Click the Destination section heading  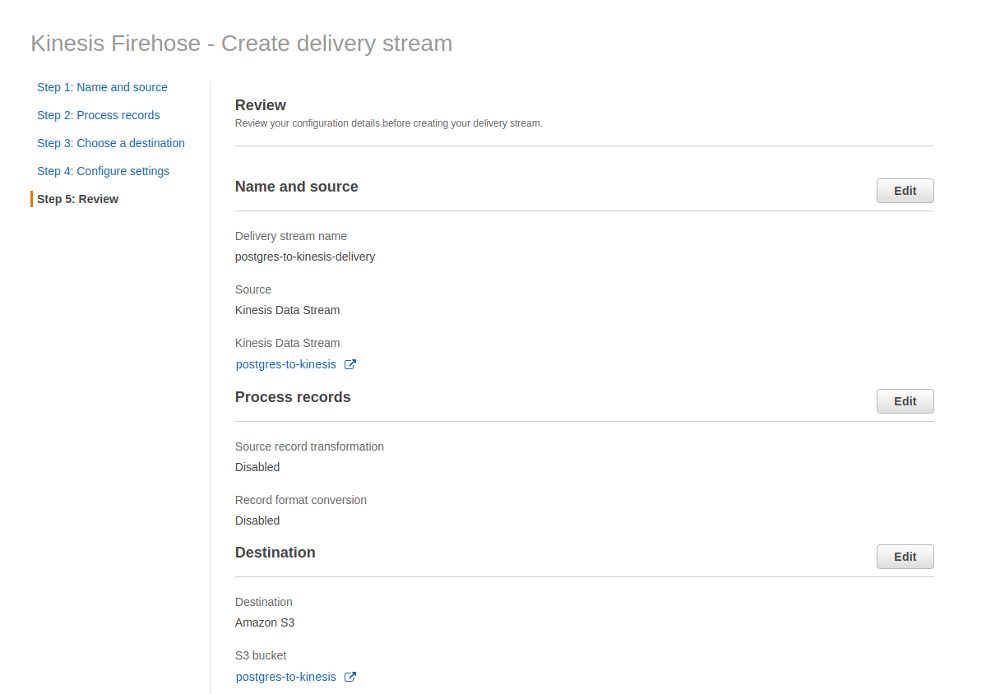tap(275, 552)
